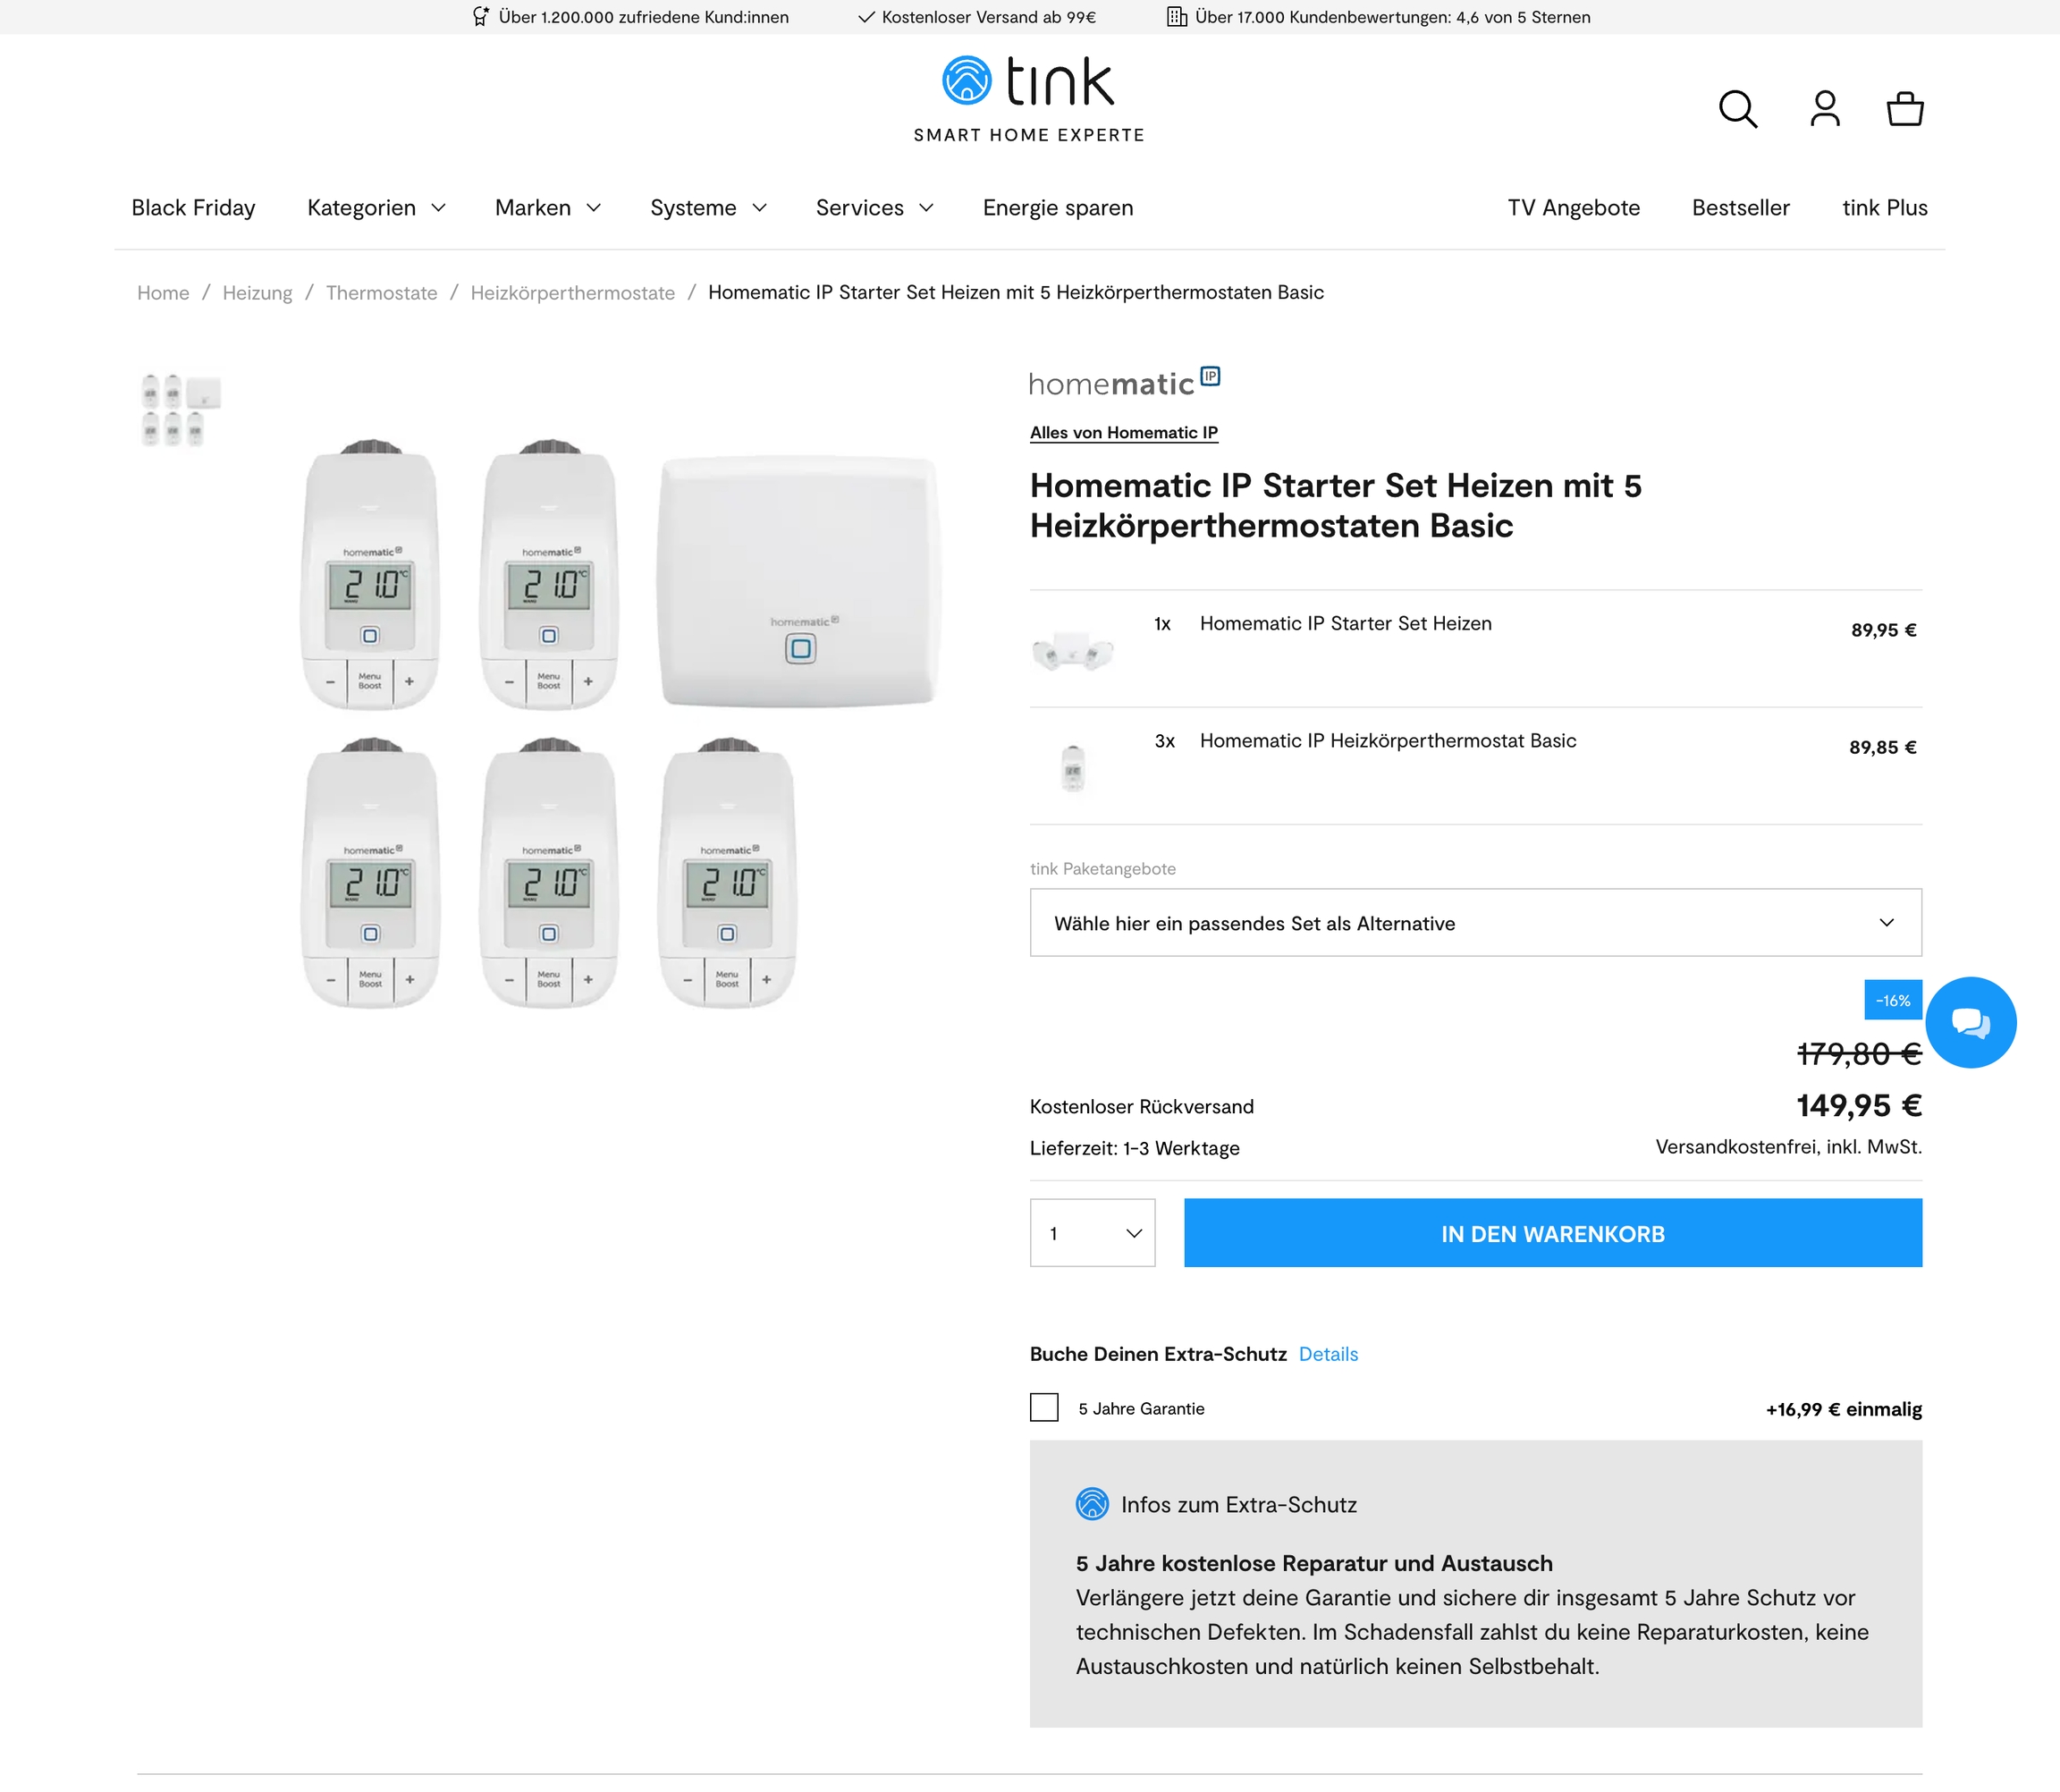Select the product gallery thumbnail

(180, 410)
